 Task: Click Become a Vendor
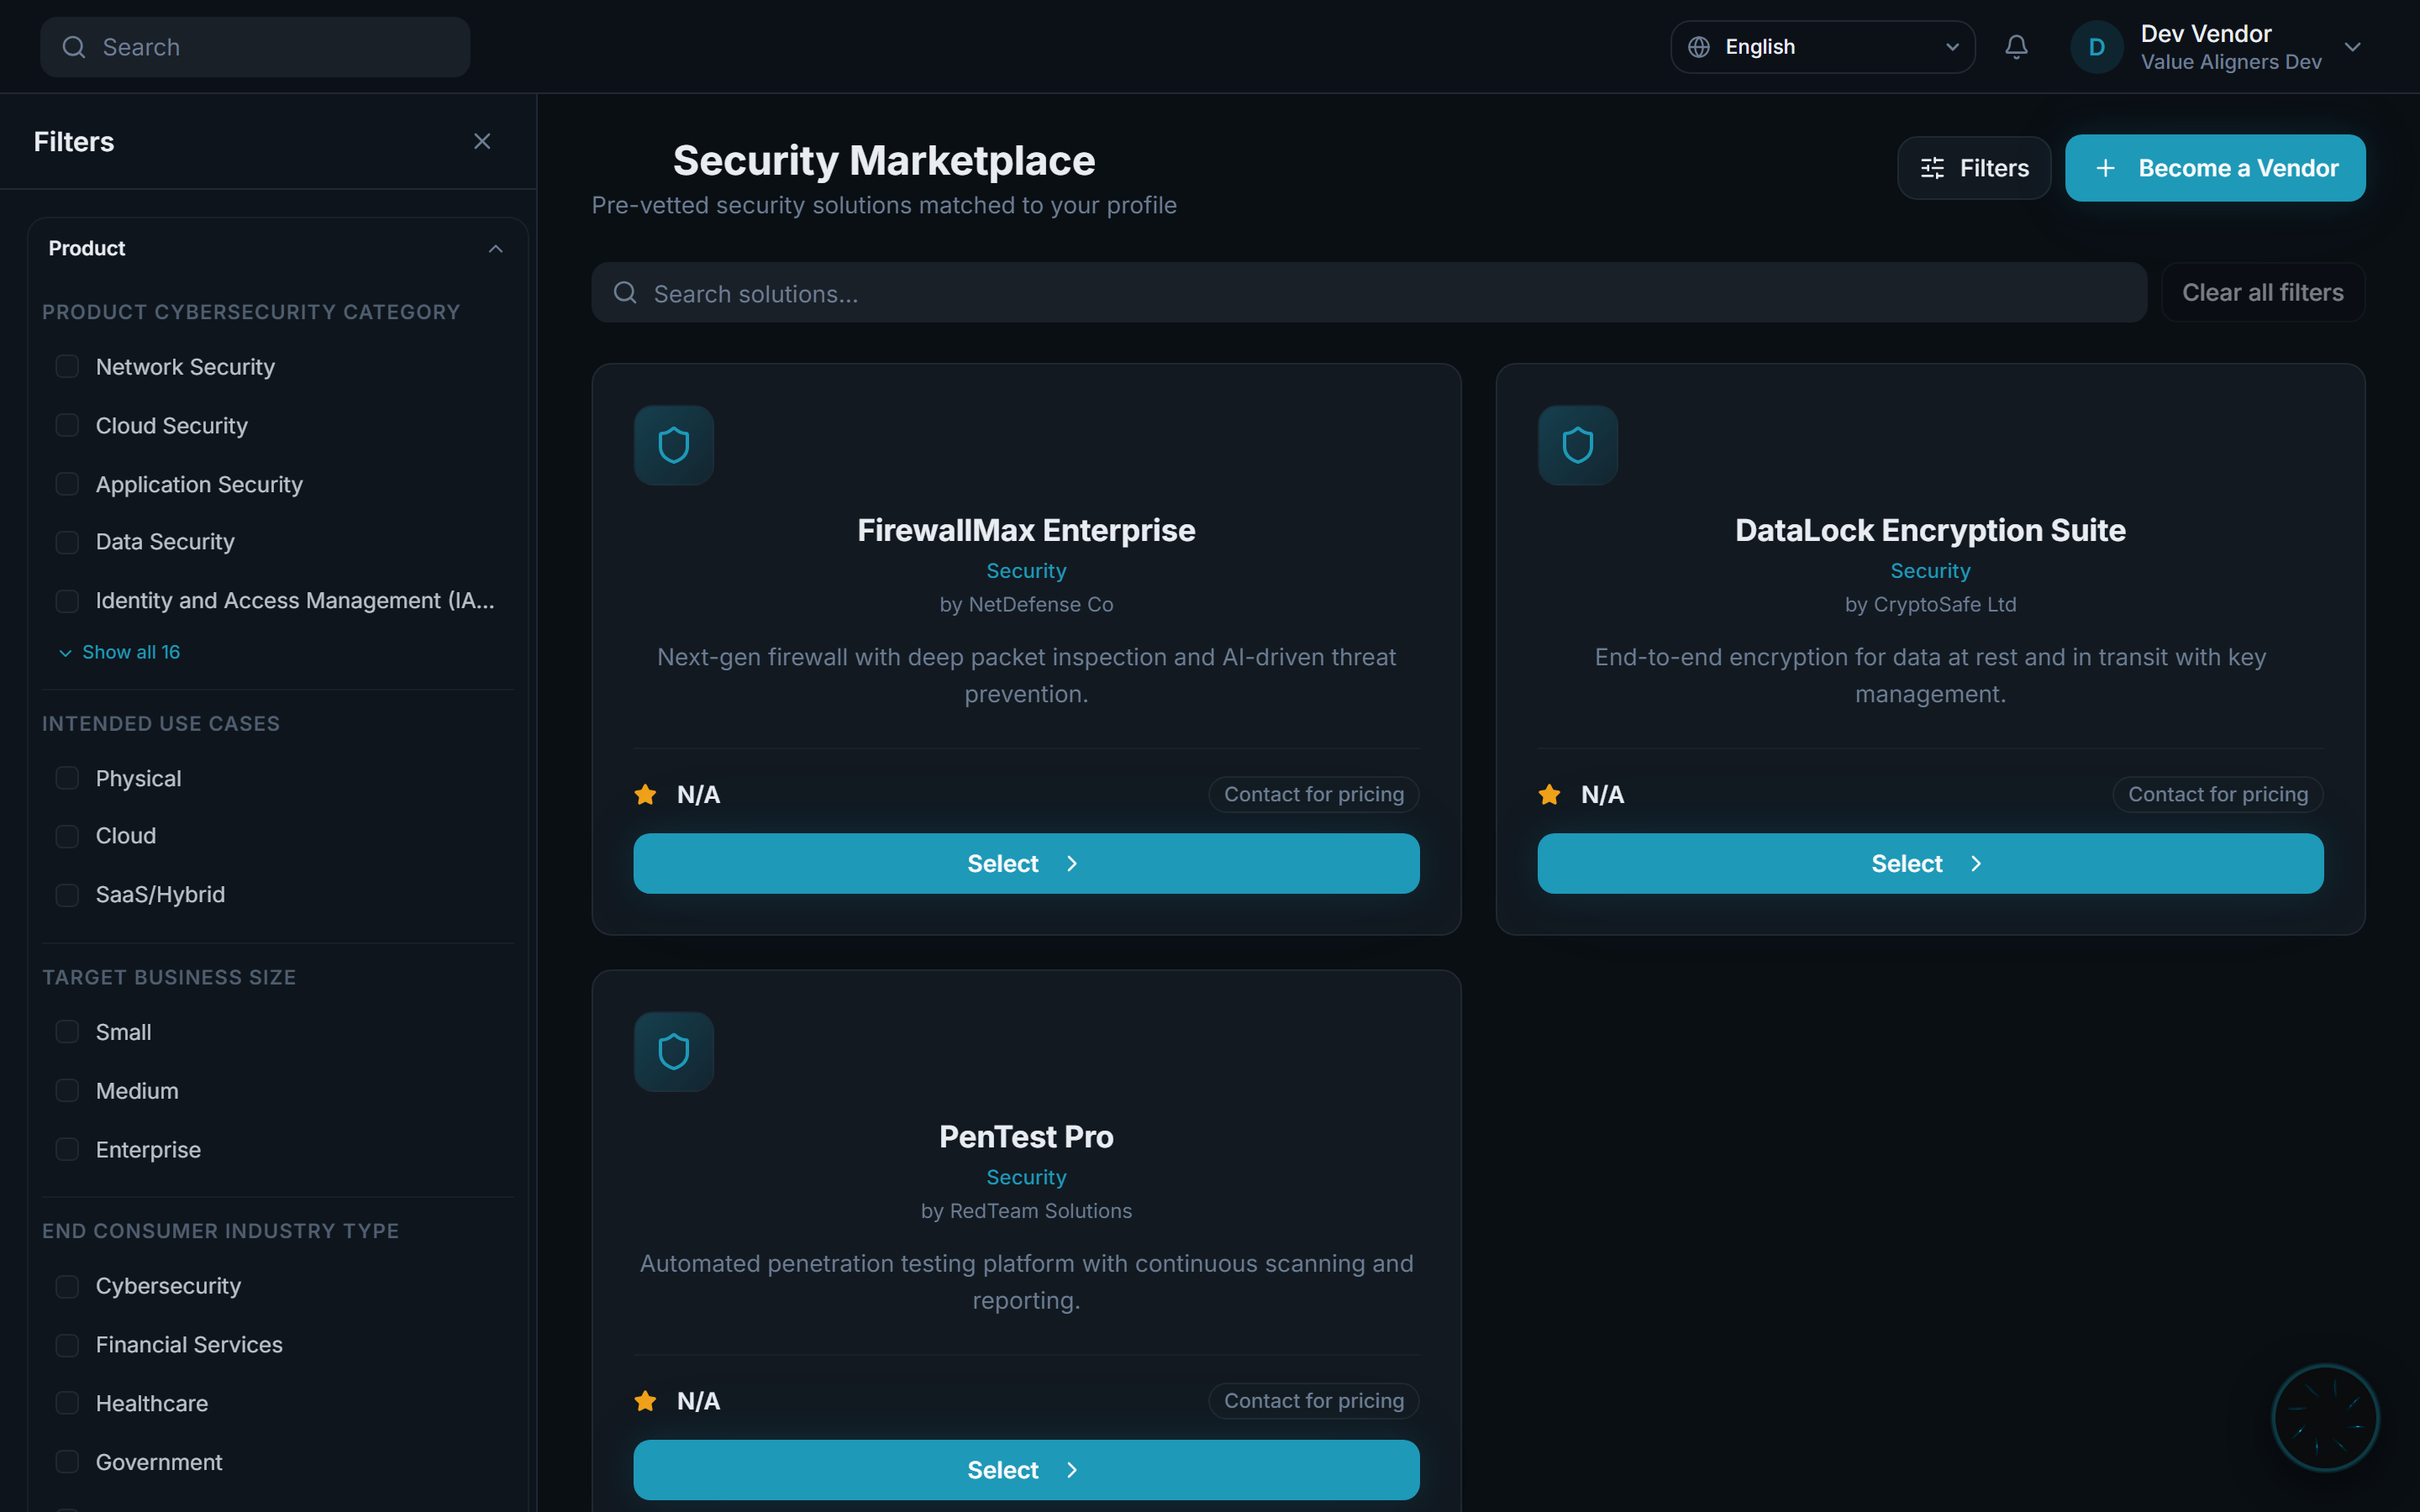(2215, 168)
